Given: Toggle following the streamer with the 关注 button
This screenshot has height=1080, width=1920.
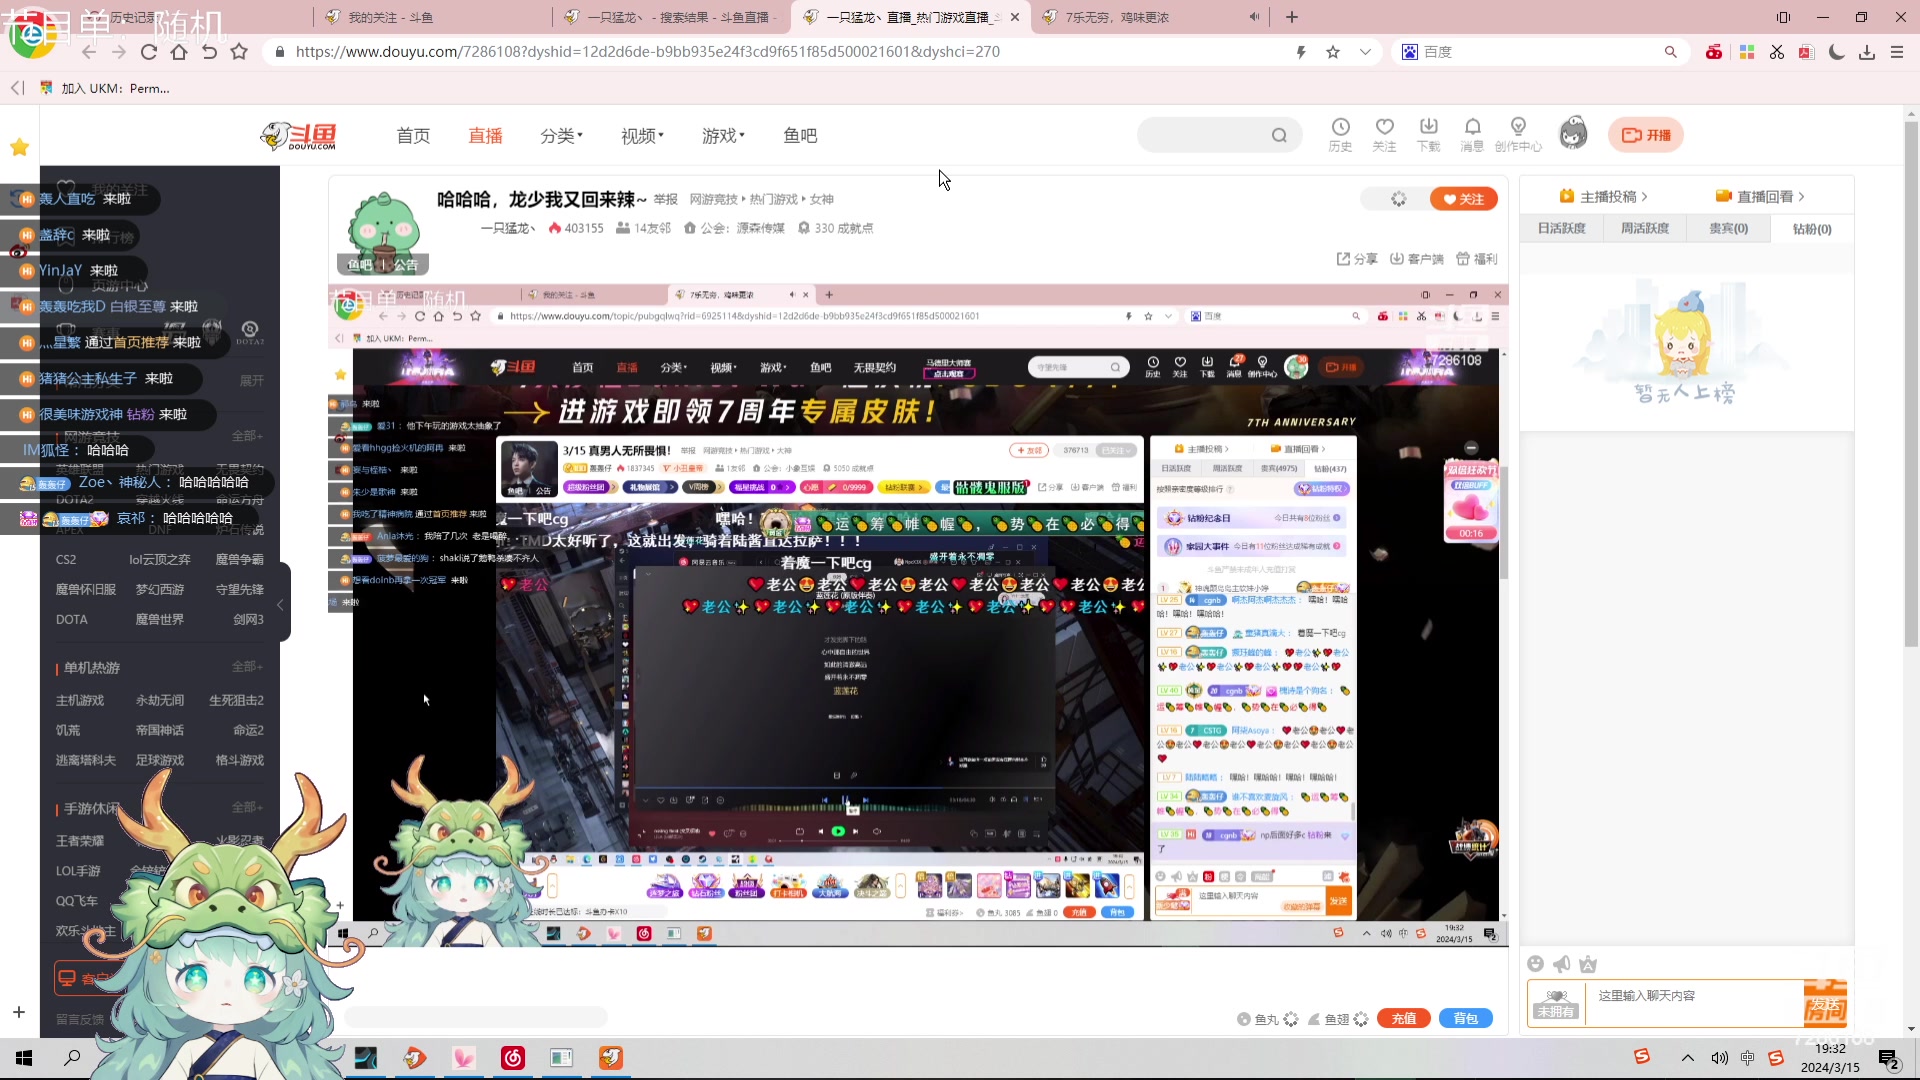Looking at the screenshot, I should click(1464, 198).
